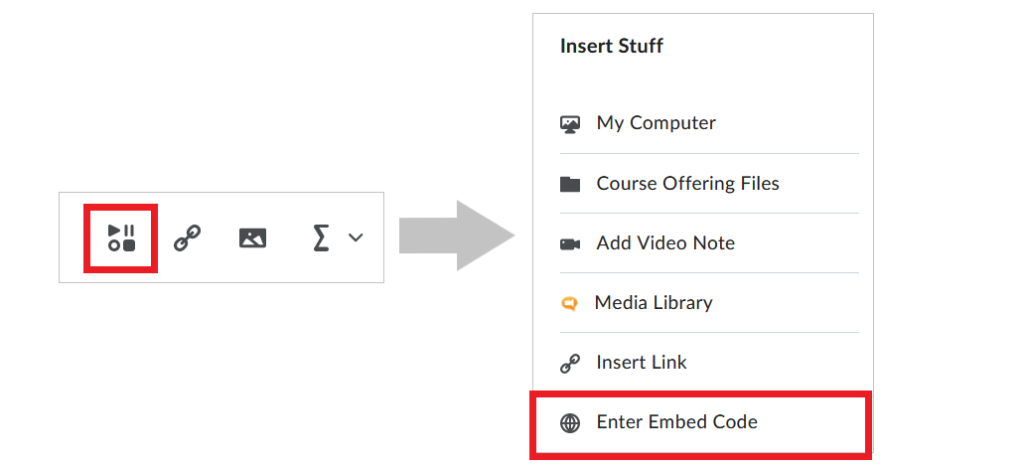Choose My Computer from the Insert Stuff list
Image resolution: width=1024 pixels, height=469 pixels.
point(656,123)
